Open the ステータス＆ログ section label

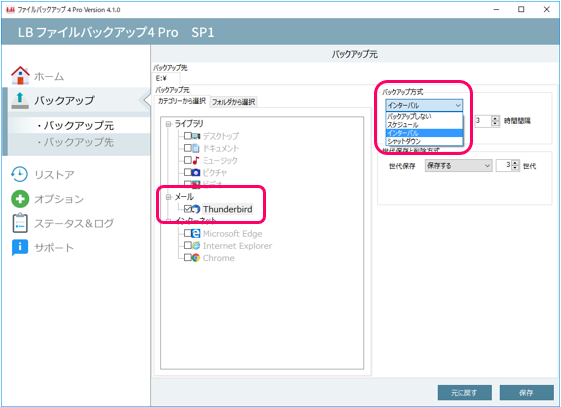(74, 224)
